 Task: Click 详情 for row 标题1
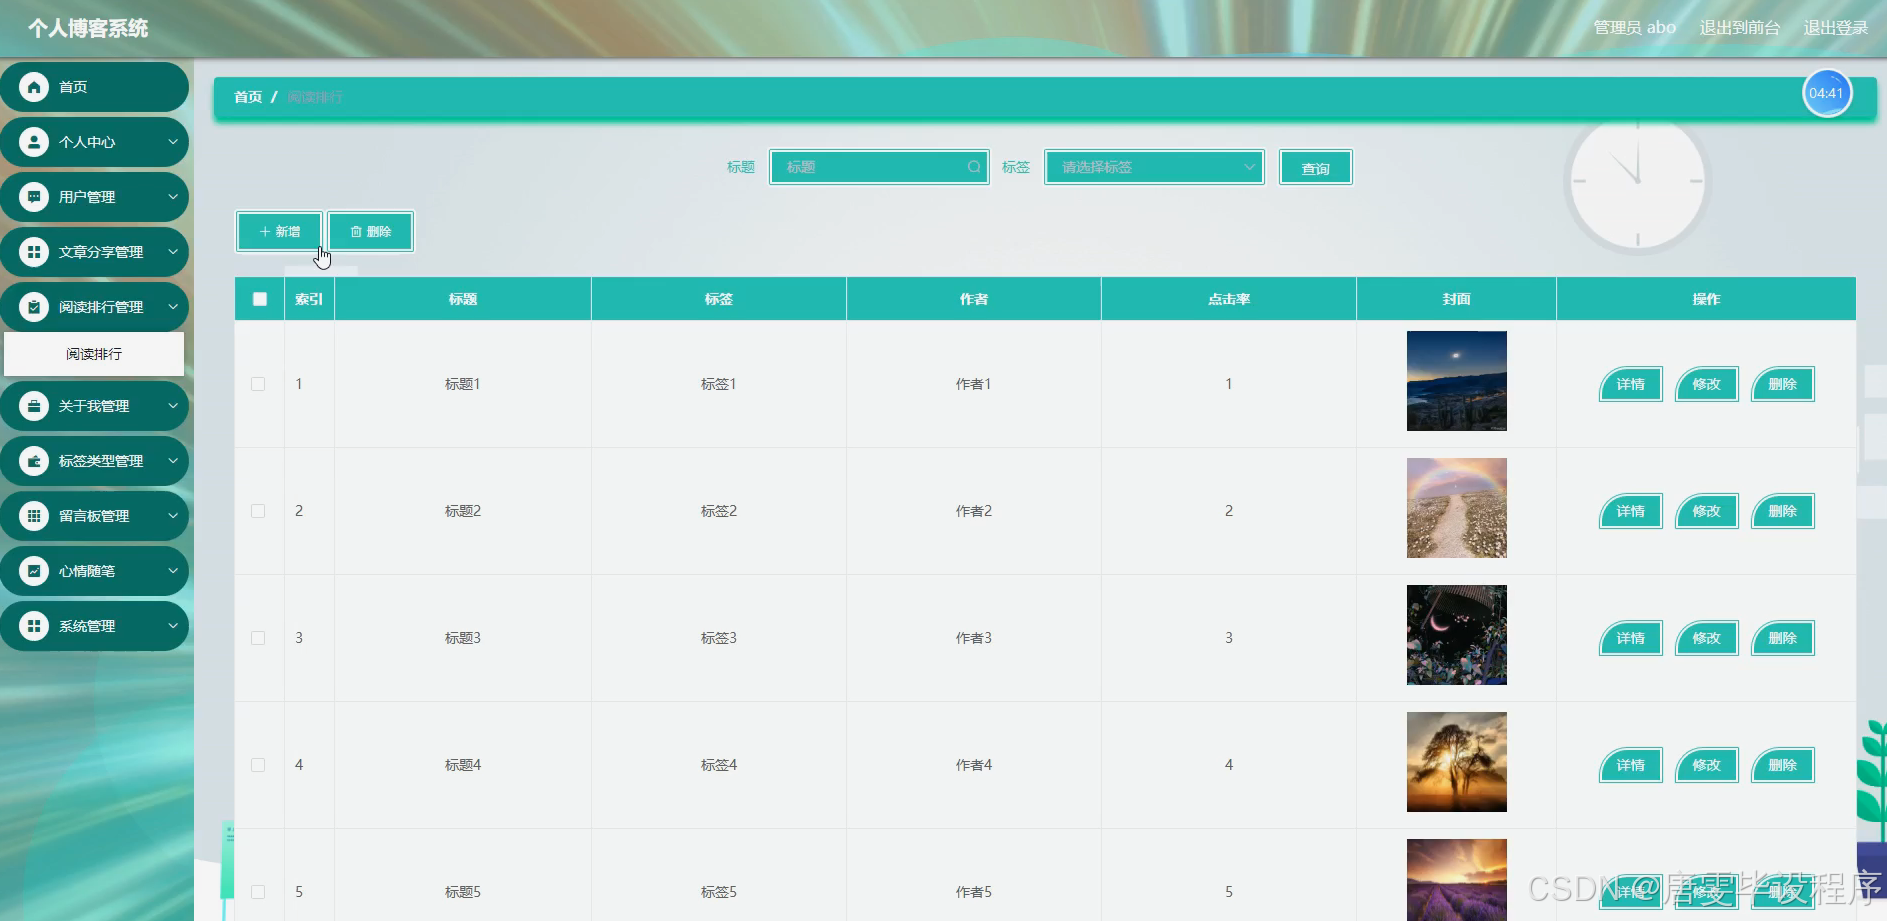[1630, 384]
